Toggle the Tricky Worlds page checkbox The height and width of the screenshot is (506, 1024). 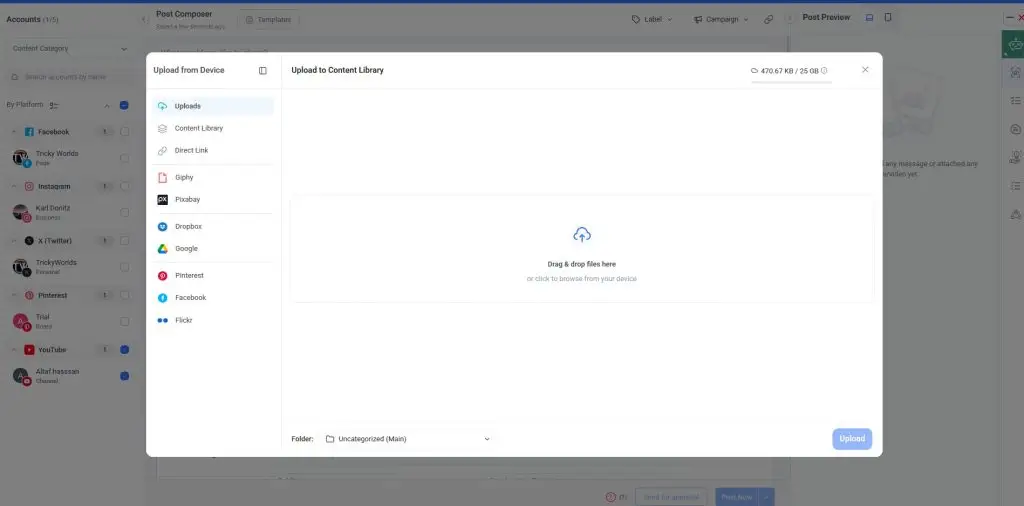[x=124, y=158]
